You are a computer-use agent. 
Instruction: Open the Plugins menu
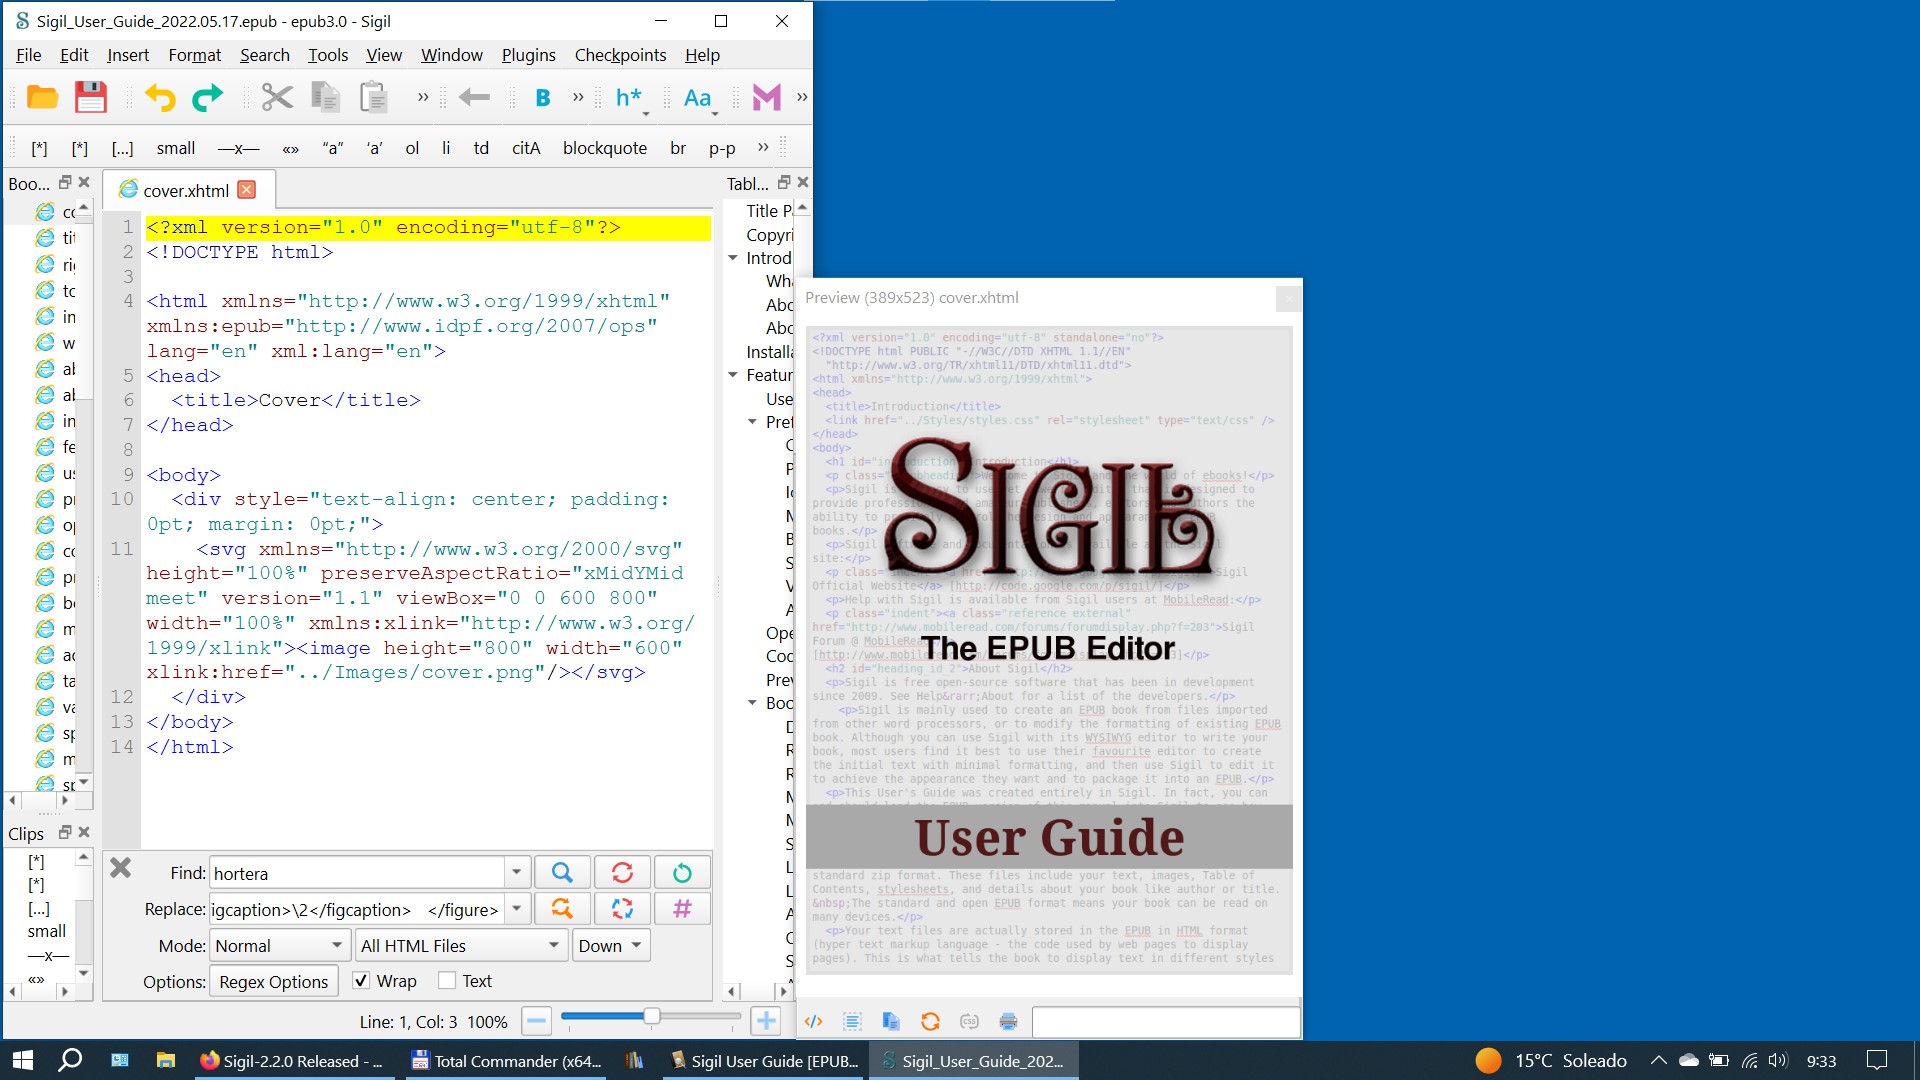[x=528, y=55]
